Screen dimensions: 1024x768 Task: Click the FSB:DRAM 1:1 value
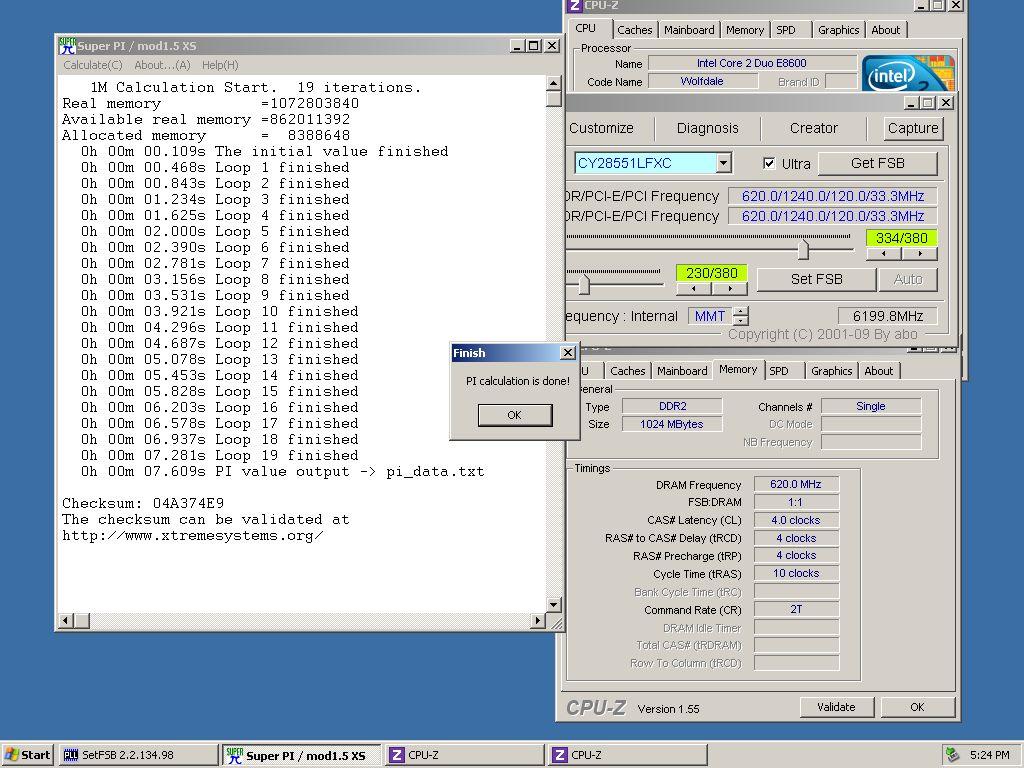pyautogui.click(x=795, y=502)
